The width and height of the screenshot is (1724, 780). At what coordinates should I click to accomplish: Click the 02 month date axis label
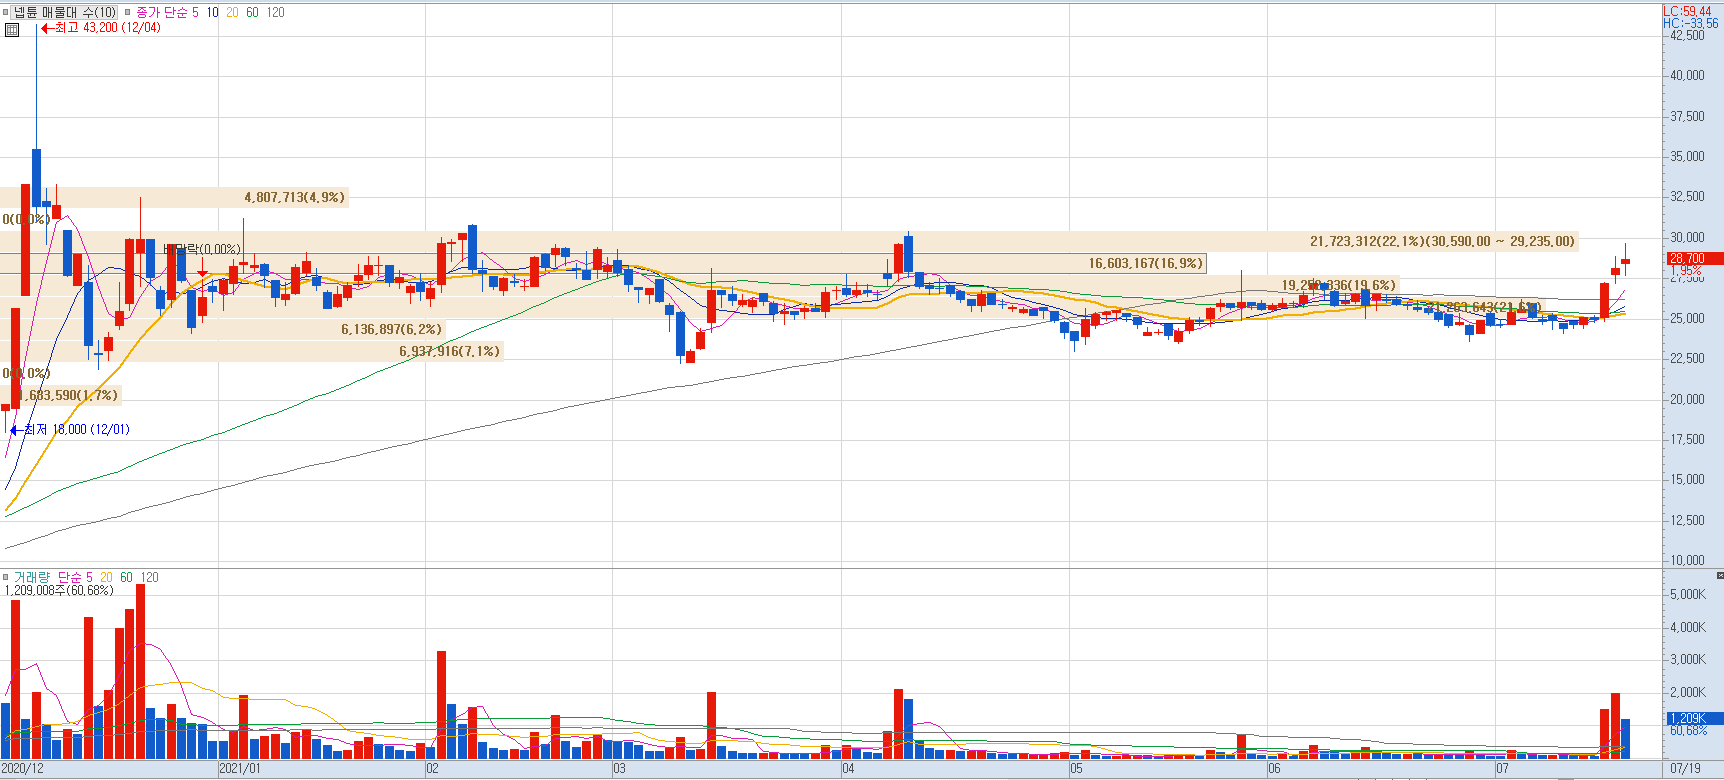(433, 768)
